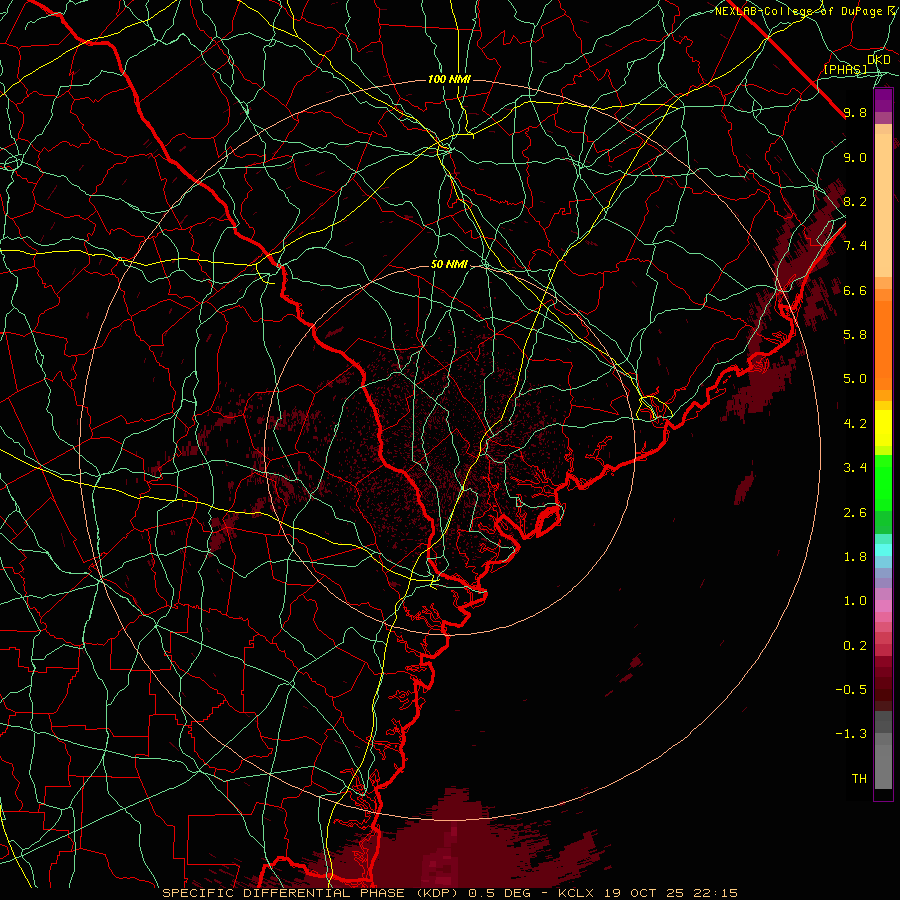Click the 3.4 value on the color scale
900x900 pixels.
855,468
